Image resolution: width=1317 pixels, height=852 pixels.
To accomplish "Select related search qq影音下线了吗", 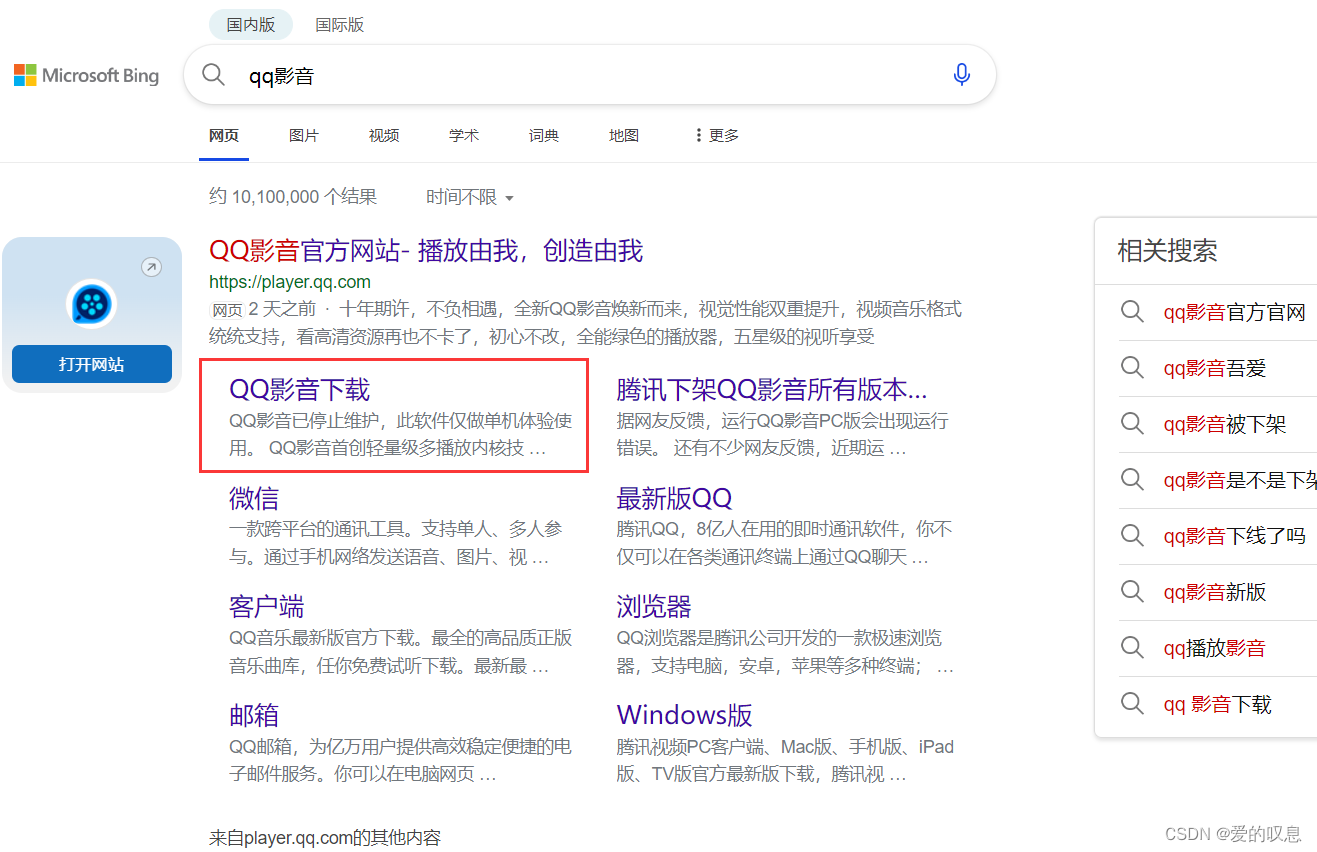I will (x=1235, y=536).
